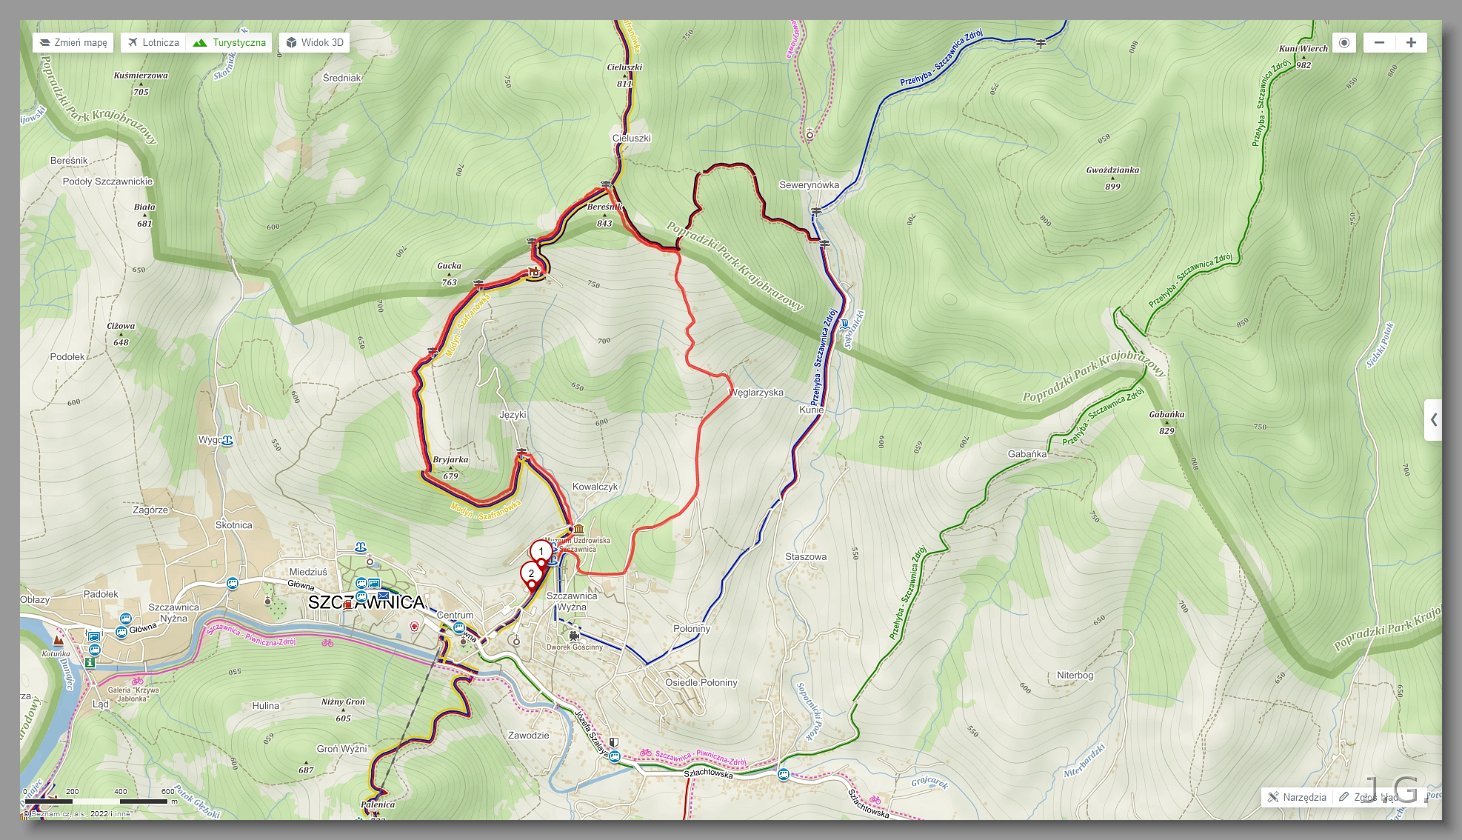Image resolution: width=1462 pixels, height=840 pixels.
Task: Click the Bereśnik mountain hut icon
Action: [x=536, y=270]
